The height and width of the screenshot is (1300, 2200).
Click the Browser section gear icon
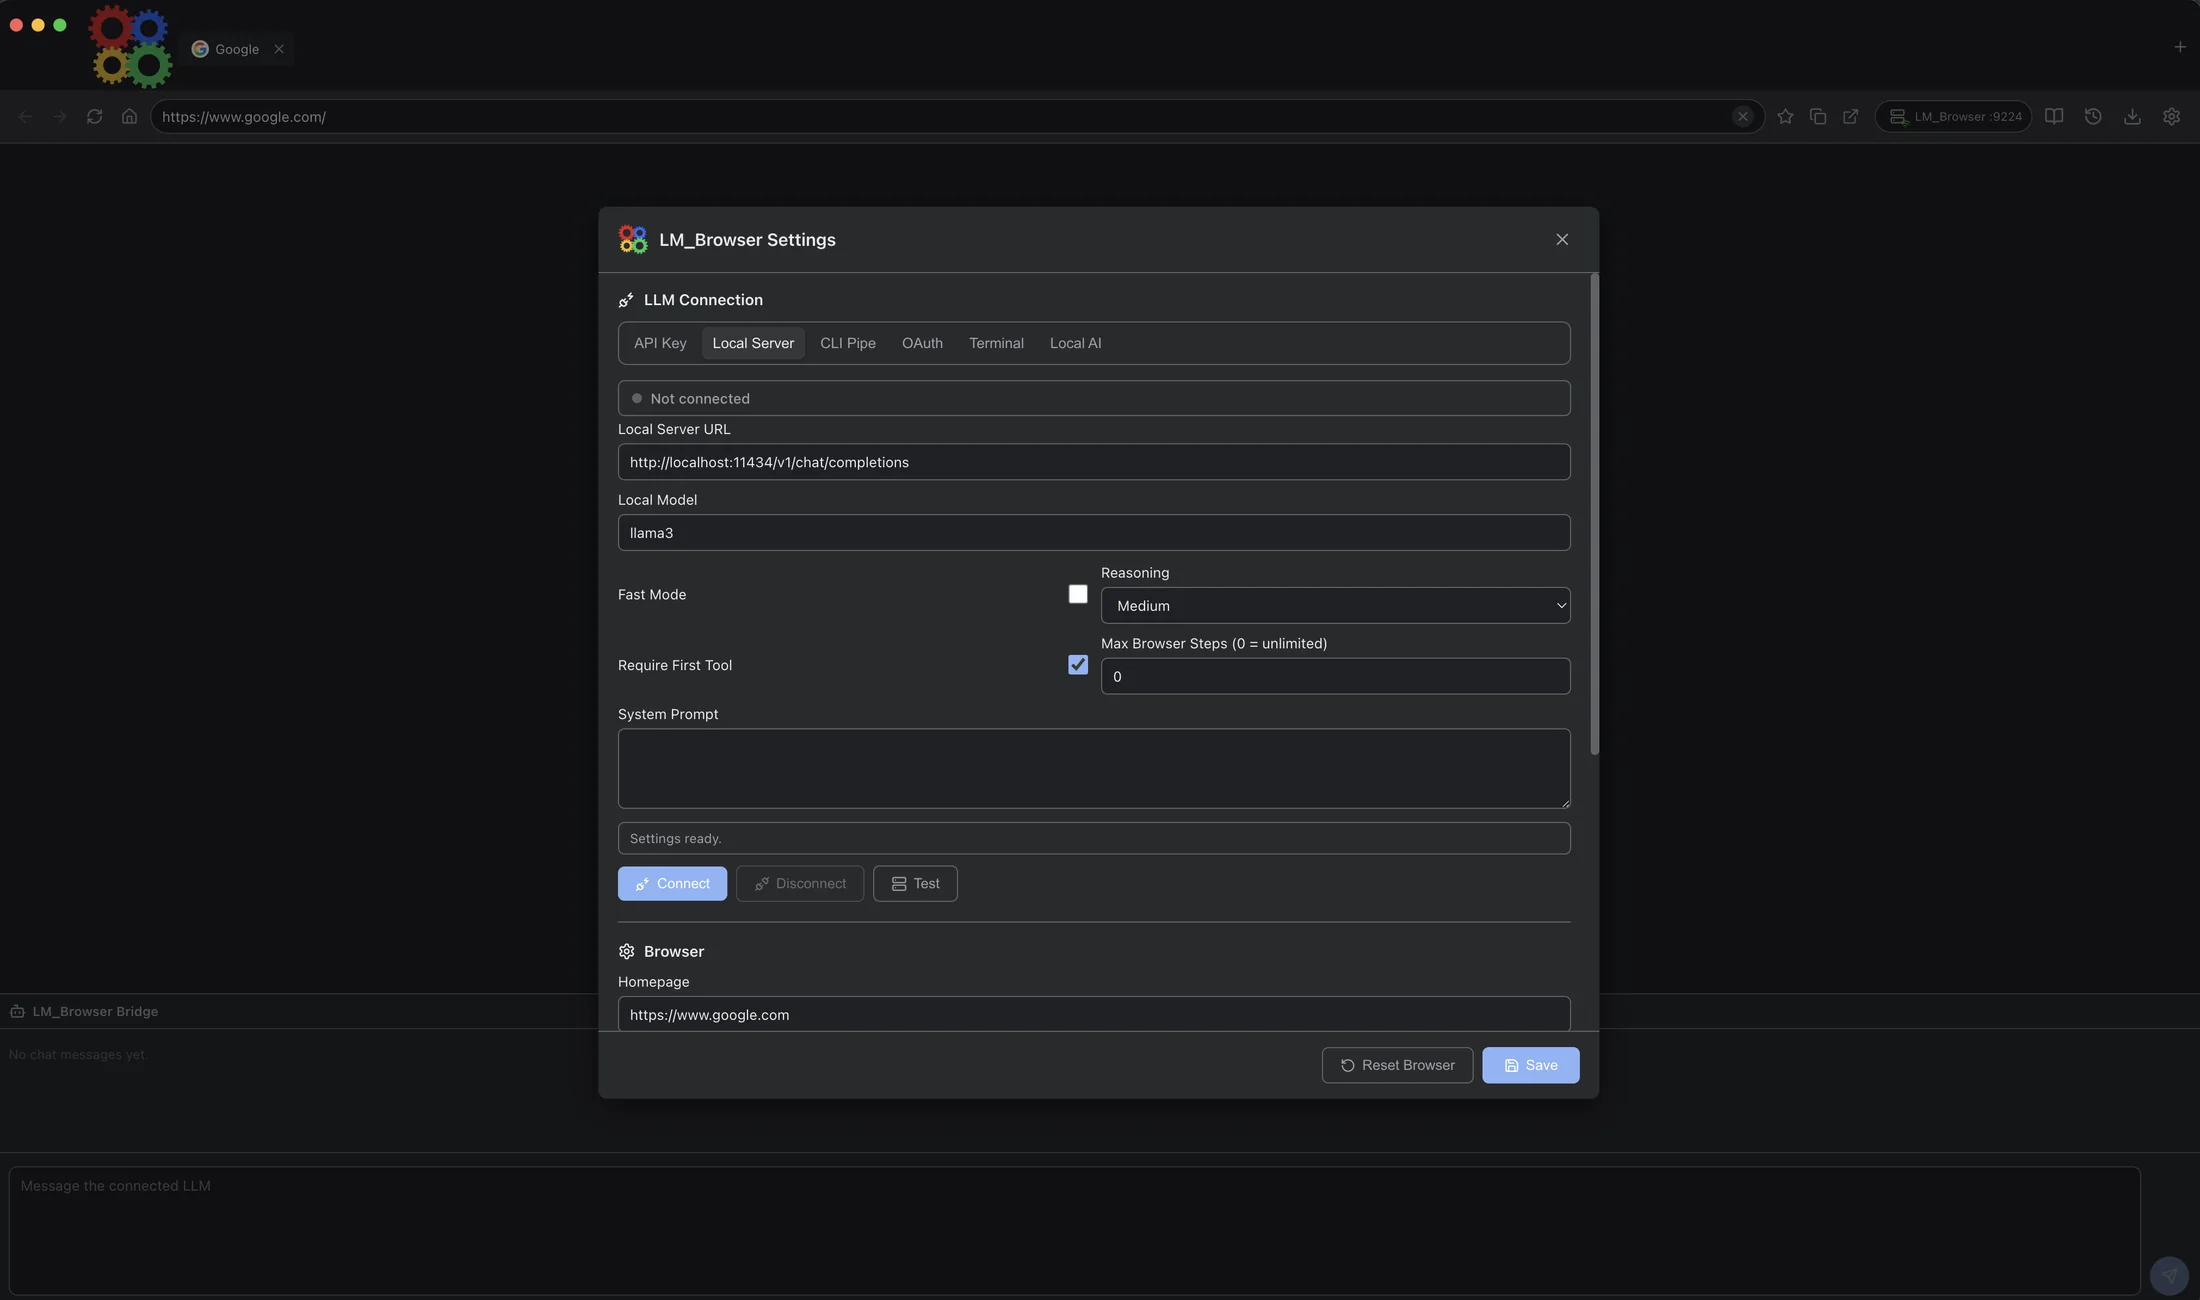pyautogui.click(x=627, y=952)
